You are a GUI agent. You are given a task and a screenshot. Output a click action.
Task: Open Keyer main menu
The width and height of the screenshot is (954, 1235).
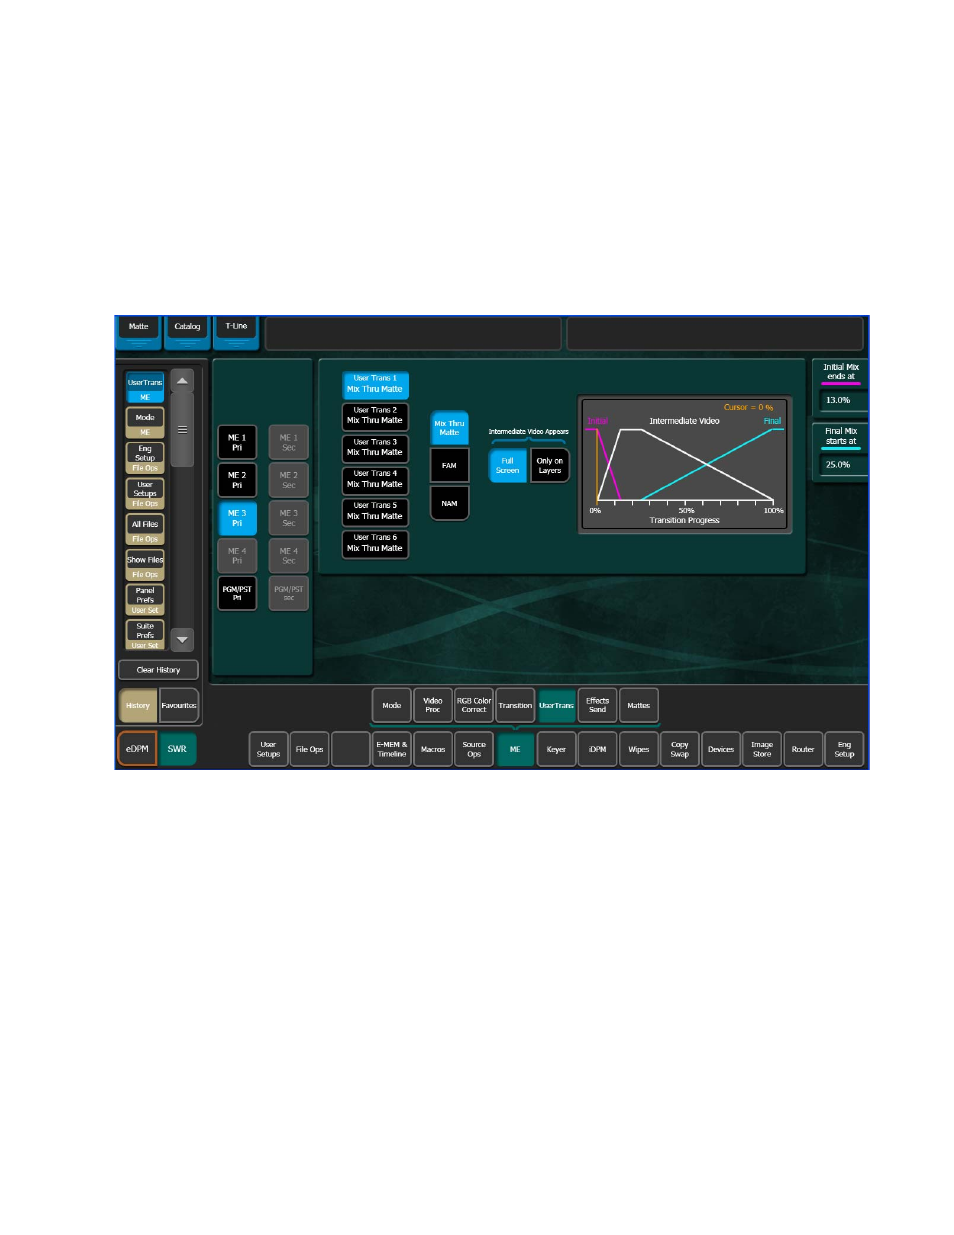[556, 749]
